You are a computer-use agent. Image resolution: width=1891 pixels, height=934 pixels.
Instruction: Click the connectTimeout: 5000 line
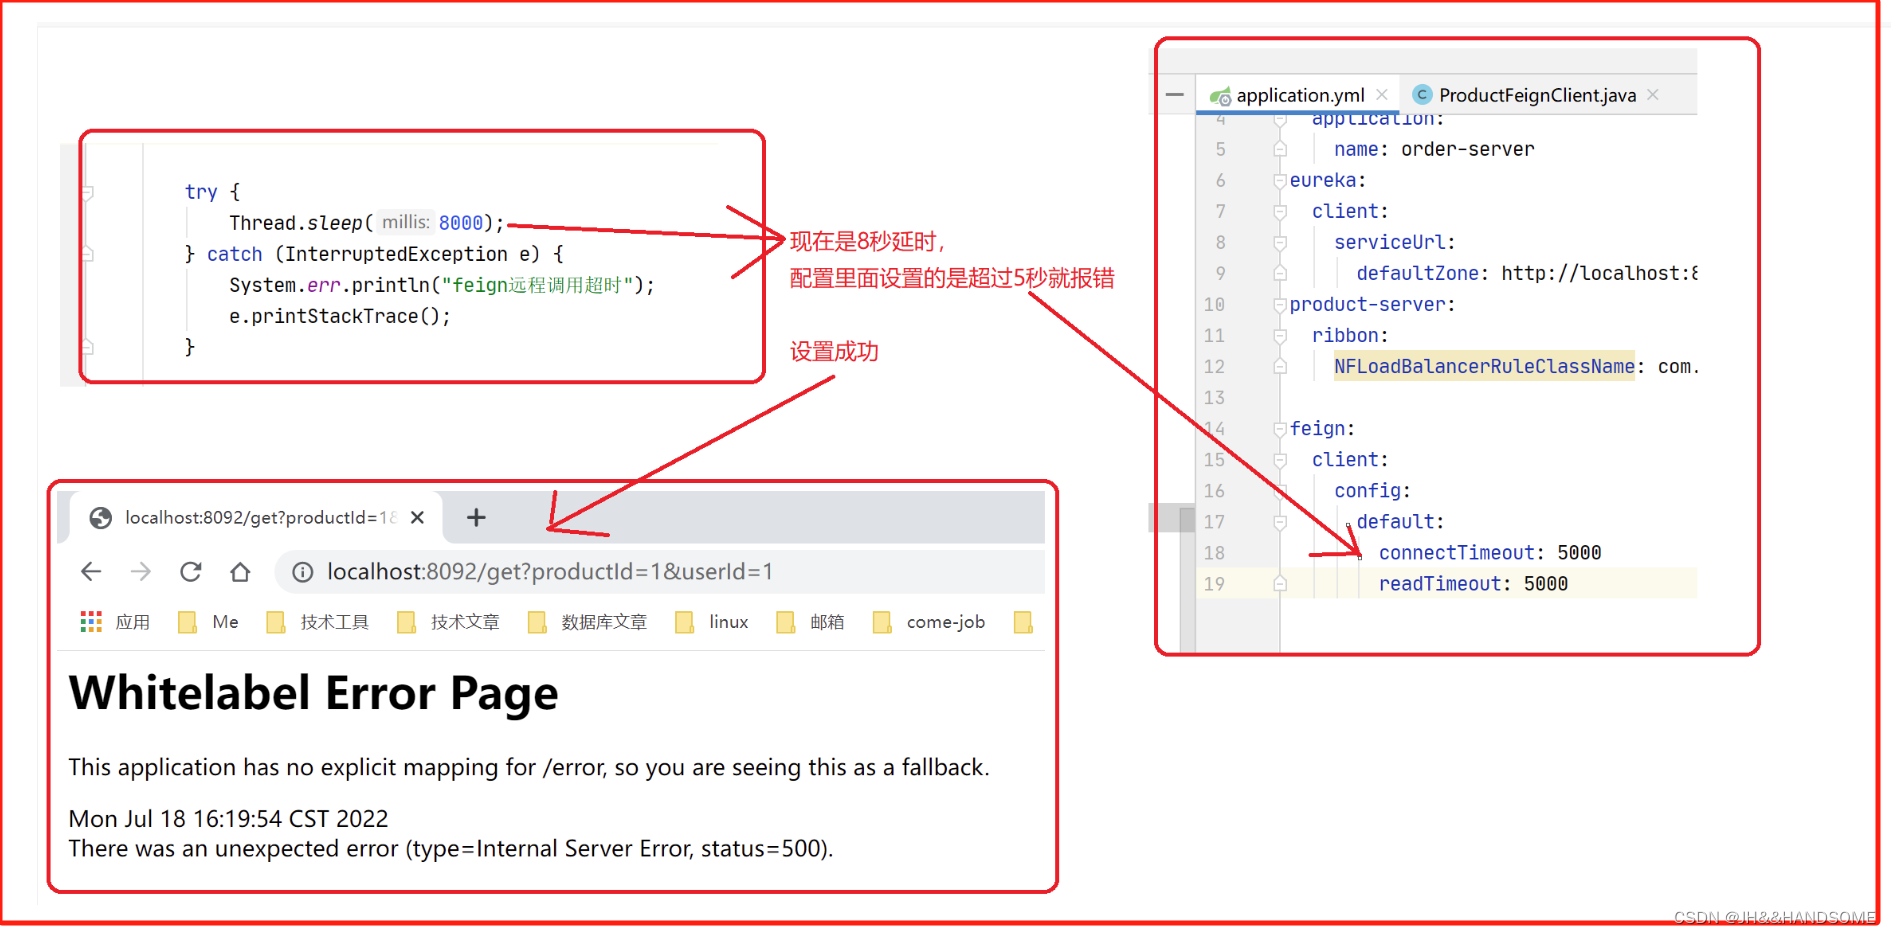pyautogui.click(x=1490, y=553)
